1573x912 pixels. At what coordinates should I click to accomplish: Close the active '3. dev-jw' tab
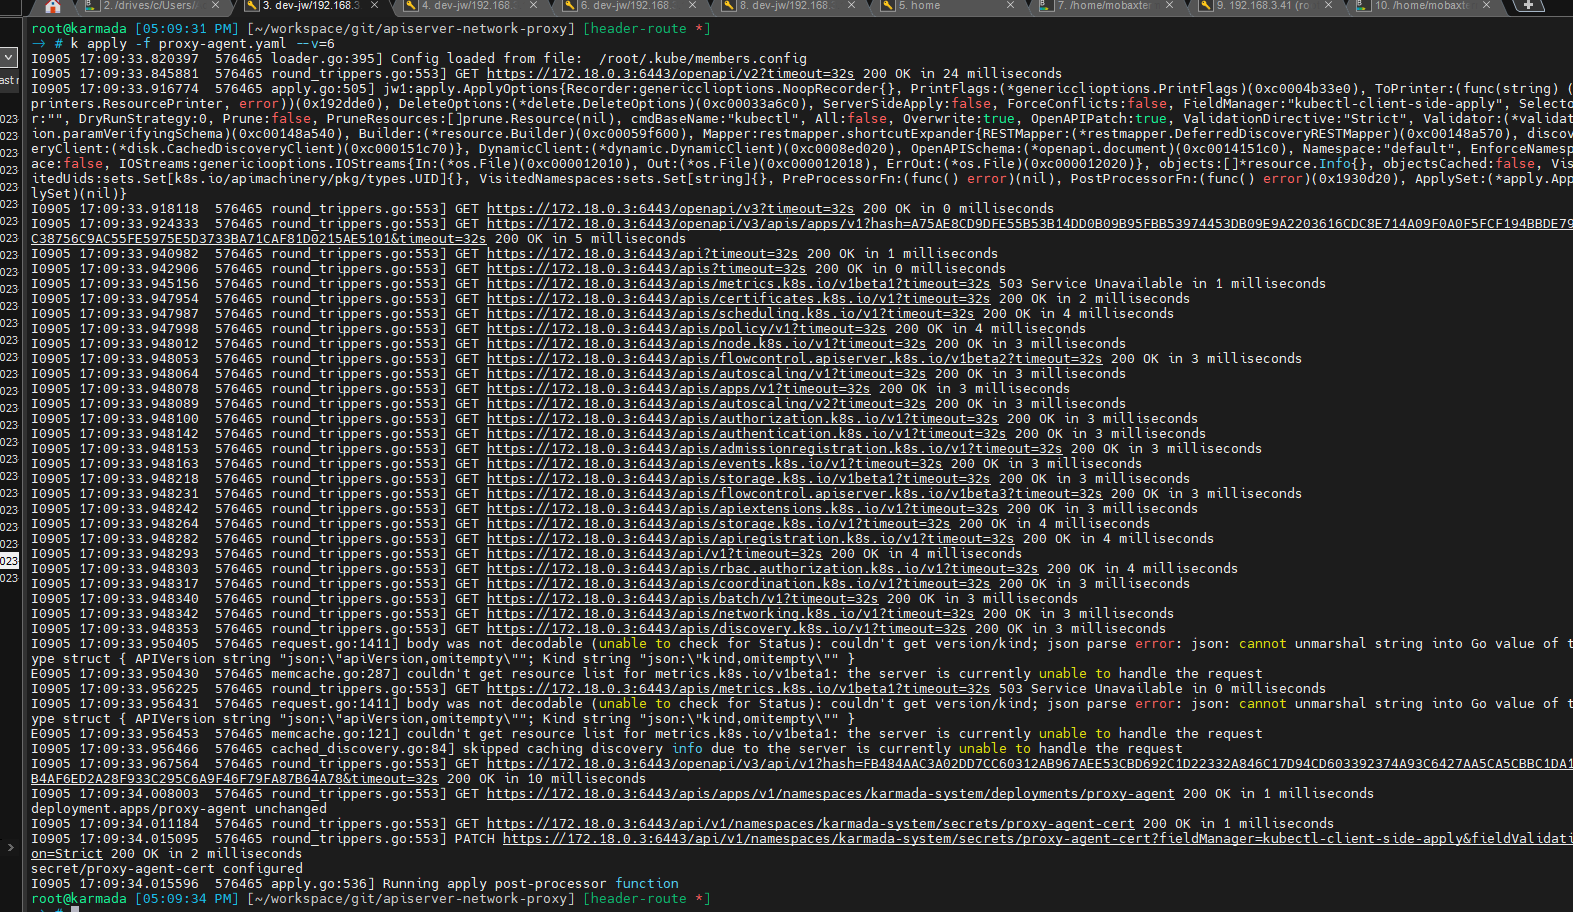point(376,5)
